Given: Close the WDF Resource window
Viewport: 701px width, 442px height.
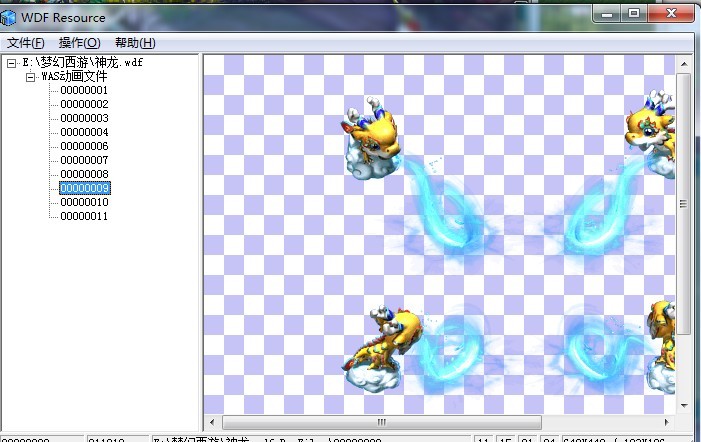Looking at the screenshot, I should (671, 14).
